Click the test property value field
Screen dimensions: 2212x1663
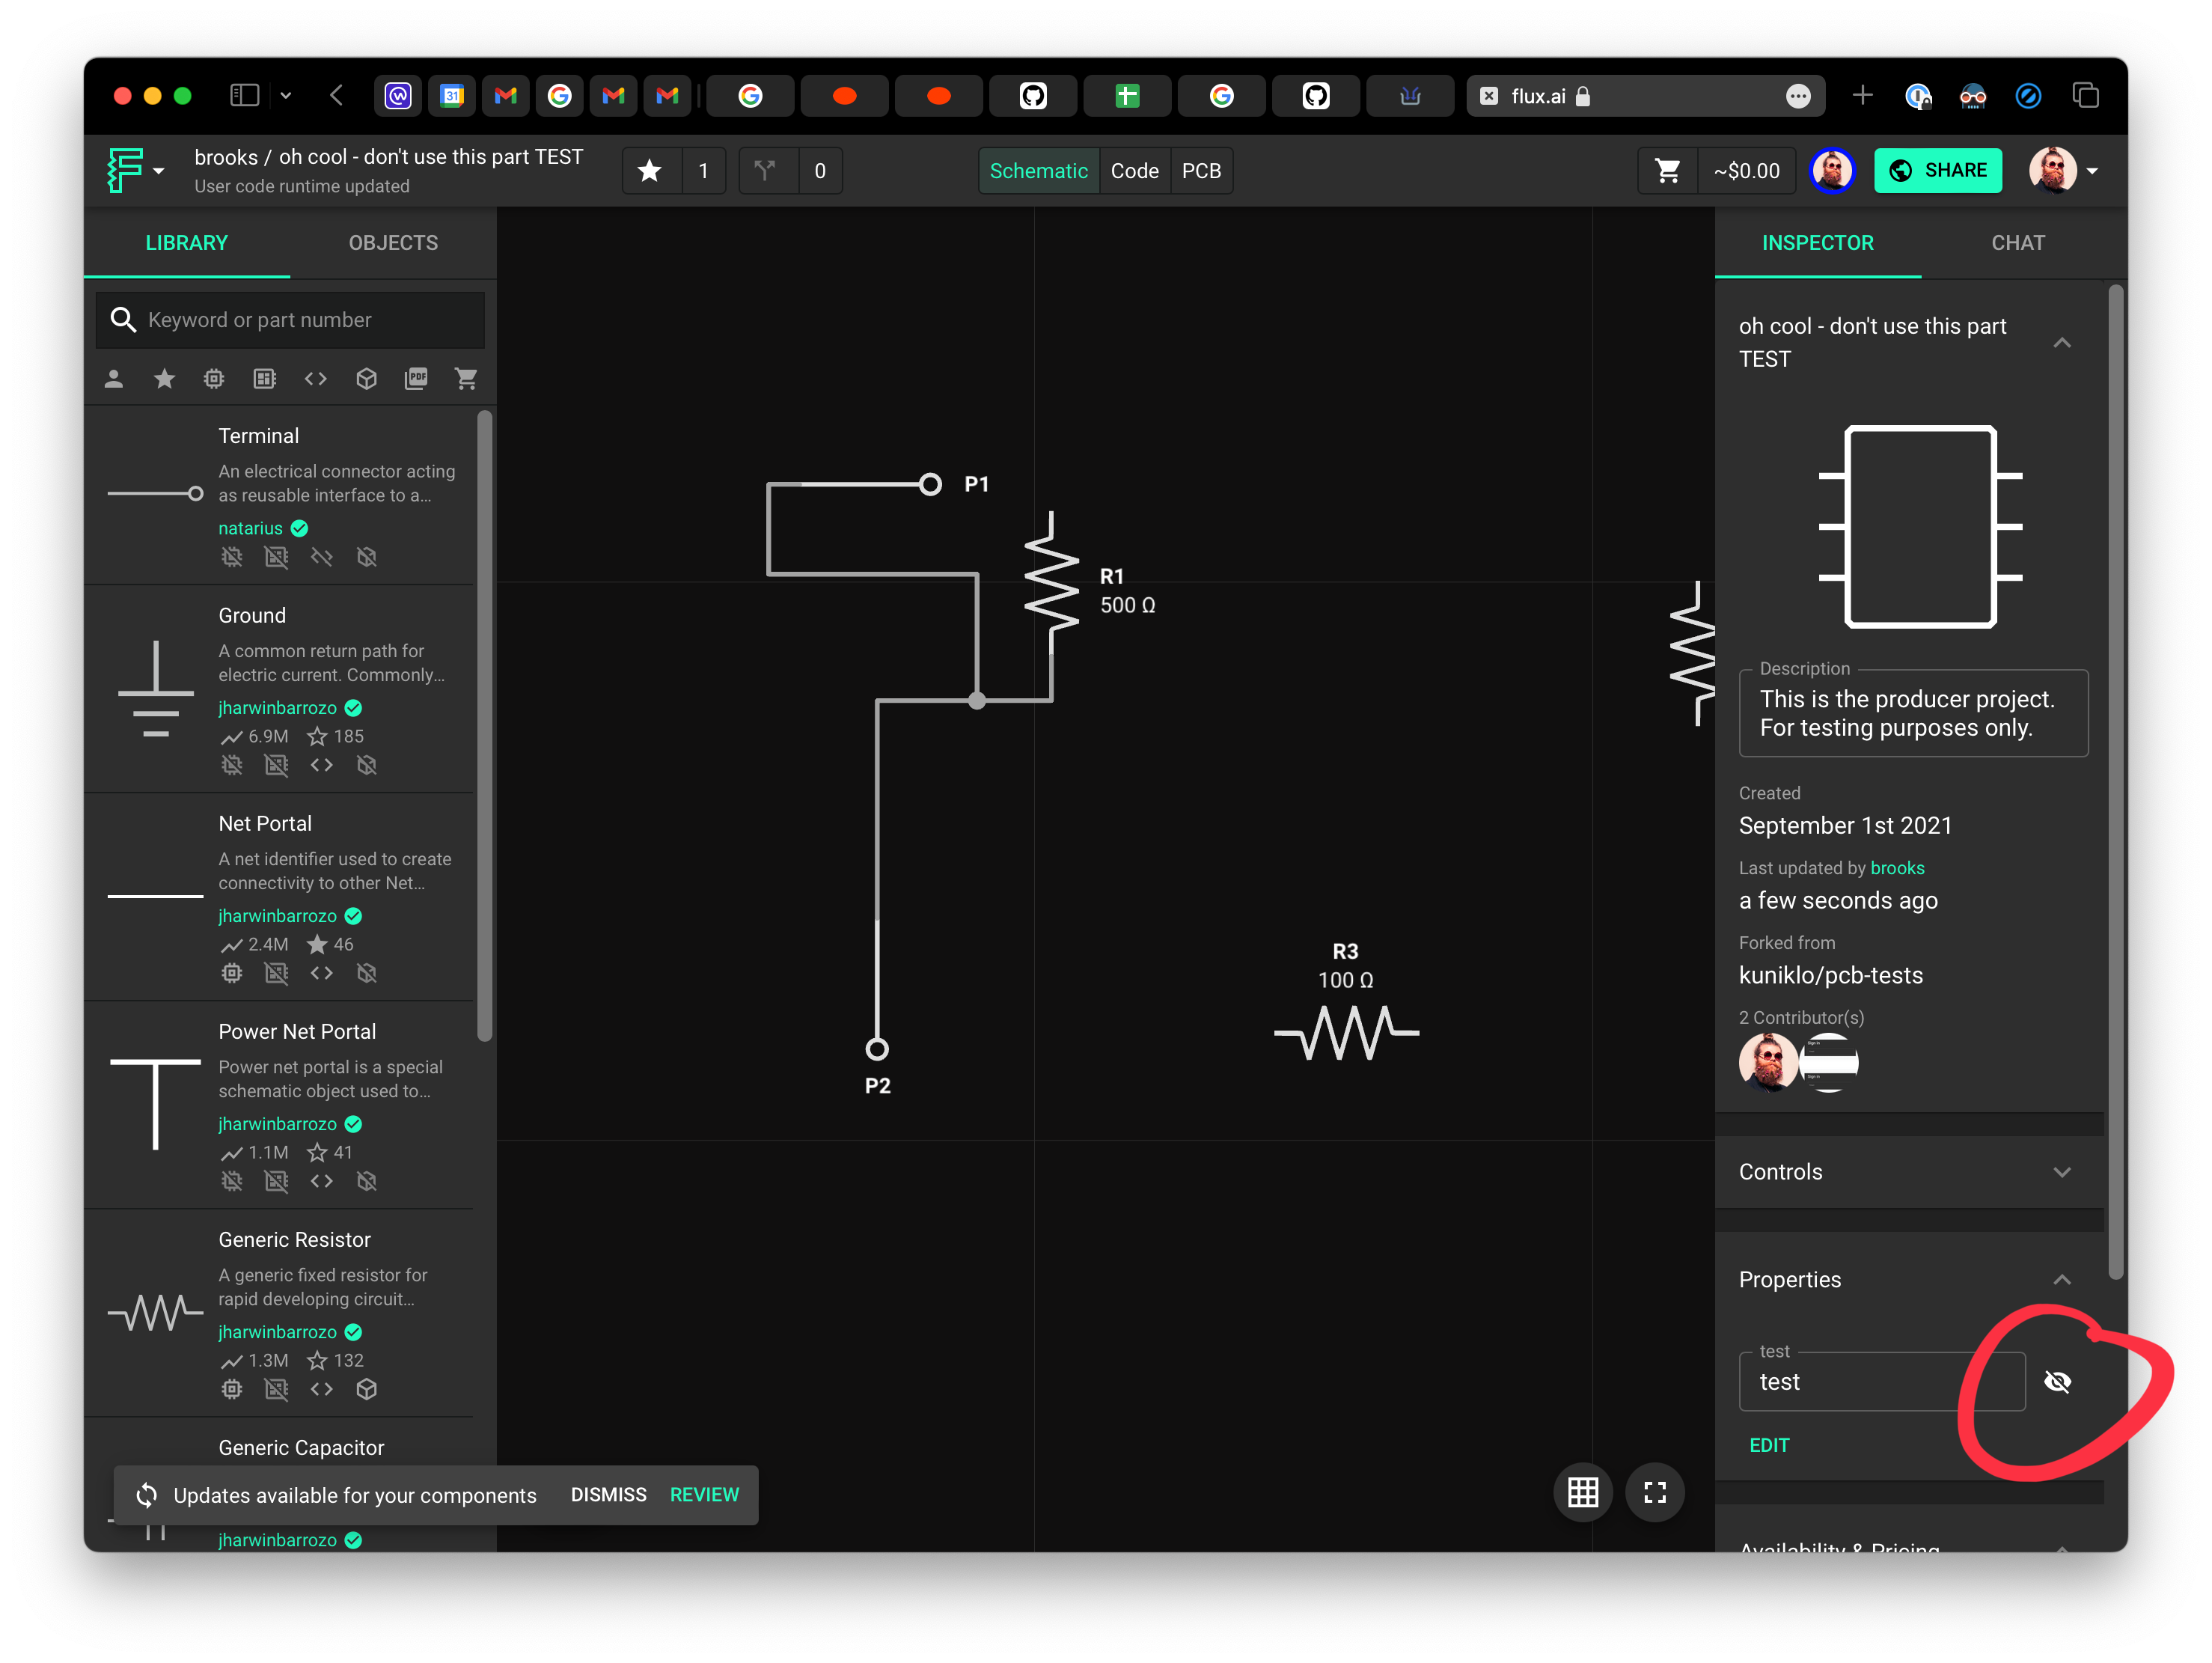[1882, 1381]
